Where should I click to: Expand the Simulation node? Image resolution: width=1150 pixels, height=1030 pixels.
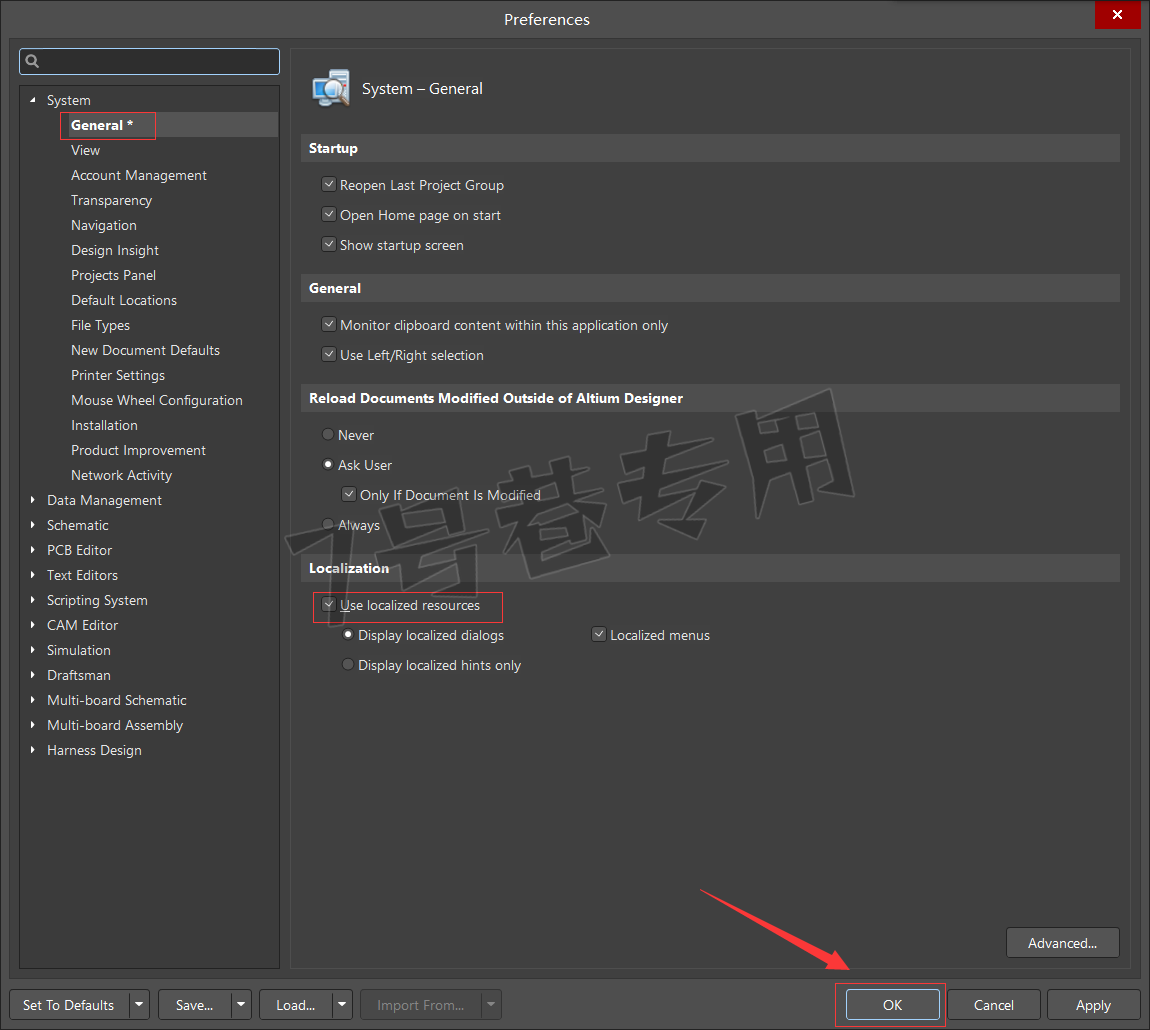point(32,650)
